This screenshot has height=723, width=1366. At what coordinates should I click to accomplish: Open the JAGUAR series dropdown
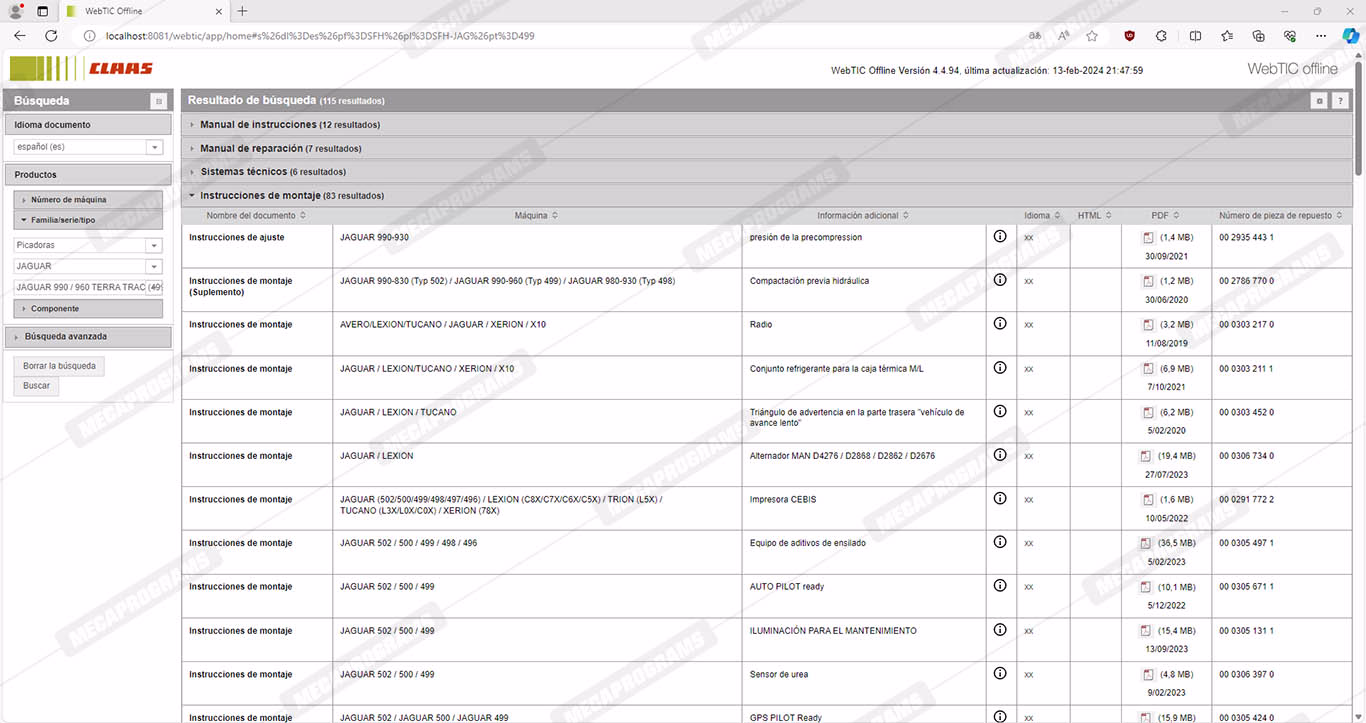pos(154,267)
